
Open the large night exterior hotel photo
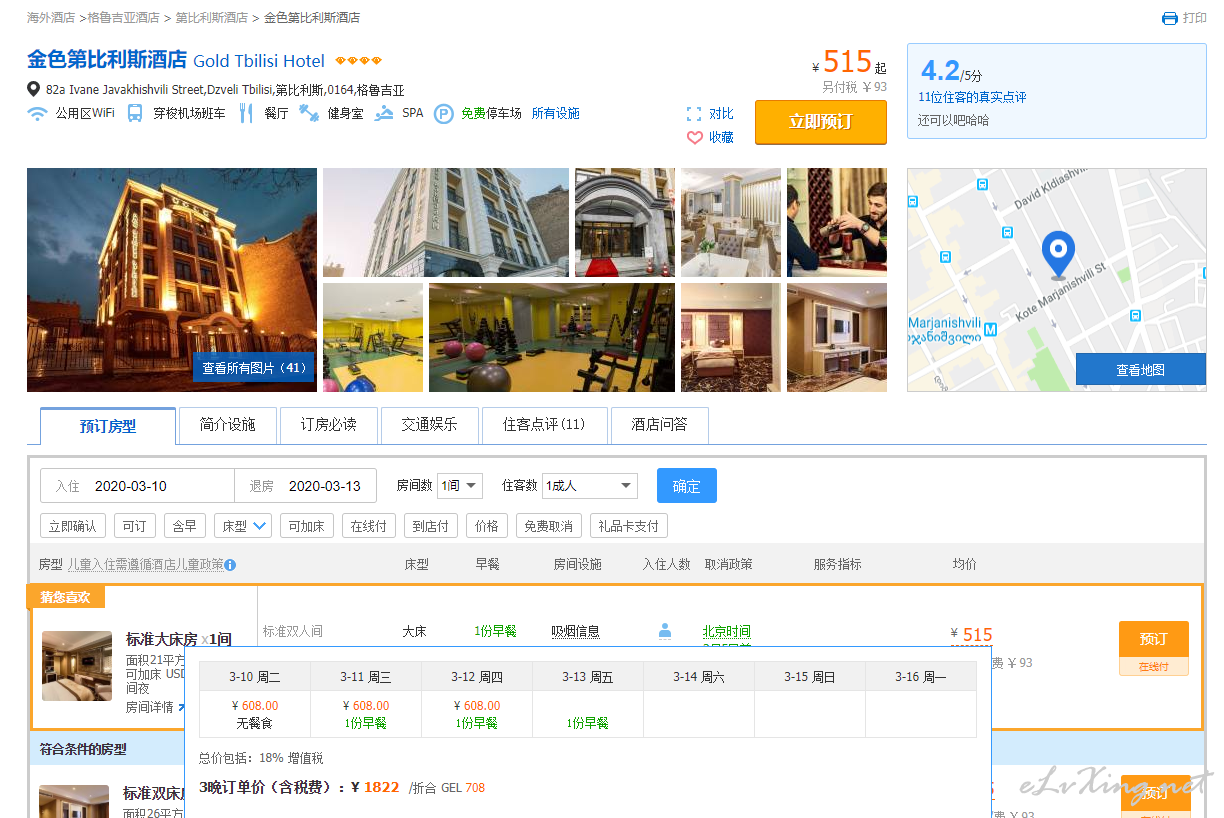(x=172, y=280)
